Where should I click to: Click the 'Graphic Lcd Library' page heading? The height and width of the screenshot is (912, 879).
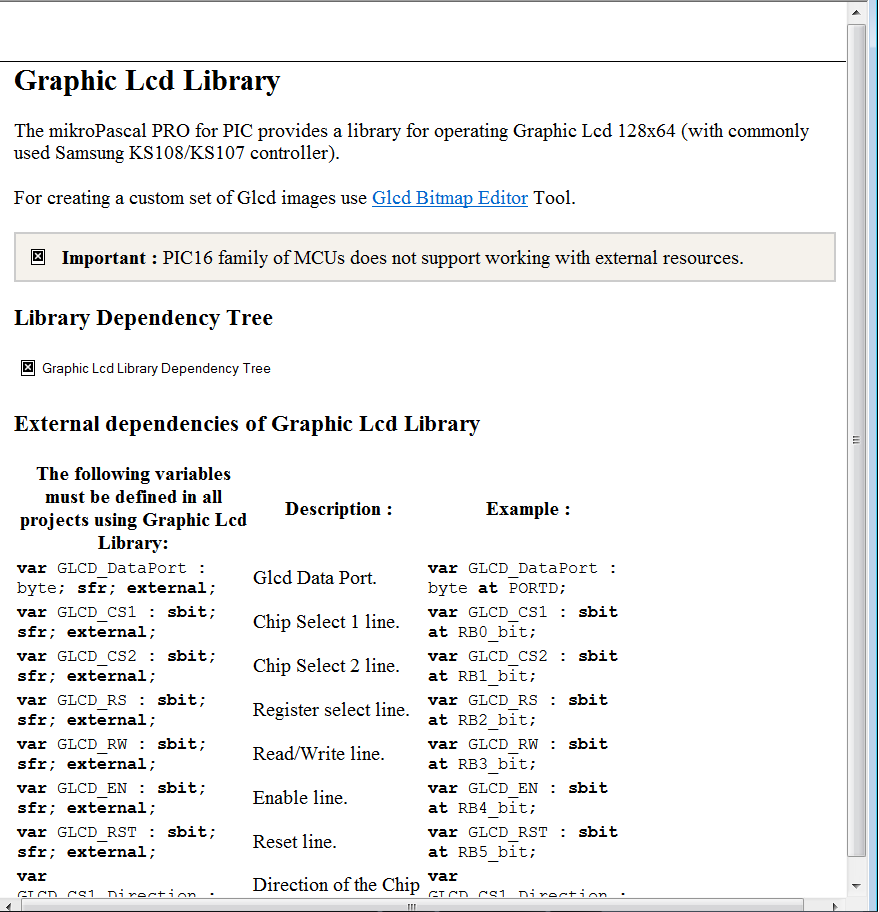tap(147, 80)
